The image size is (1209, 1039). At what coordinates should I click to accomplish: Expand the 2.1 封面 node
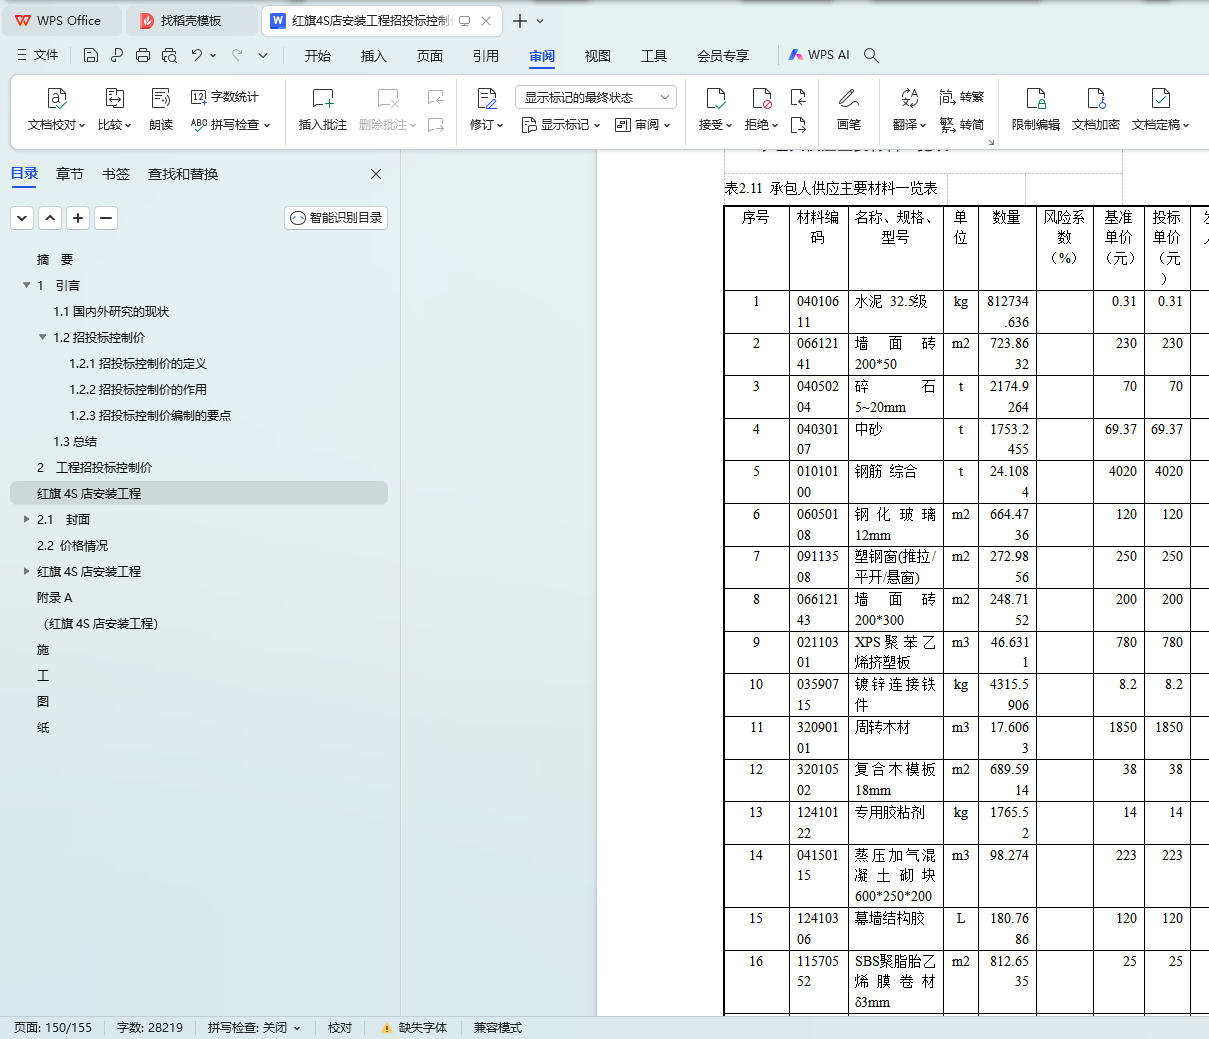(26, 519)
